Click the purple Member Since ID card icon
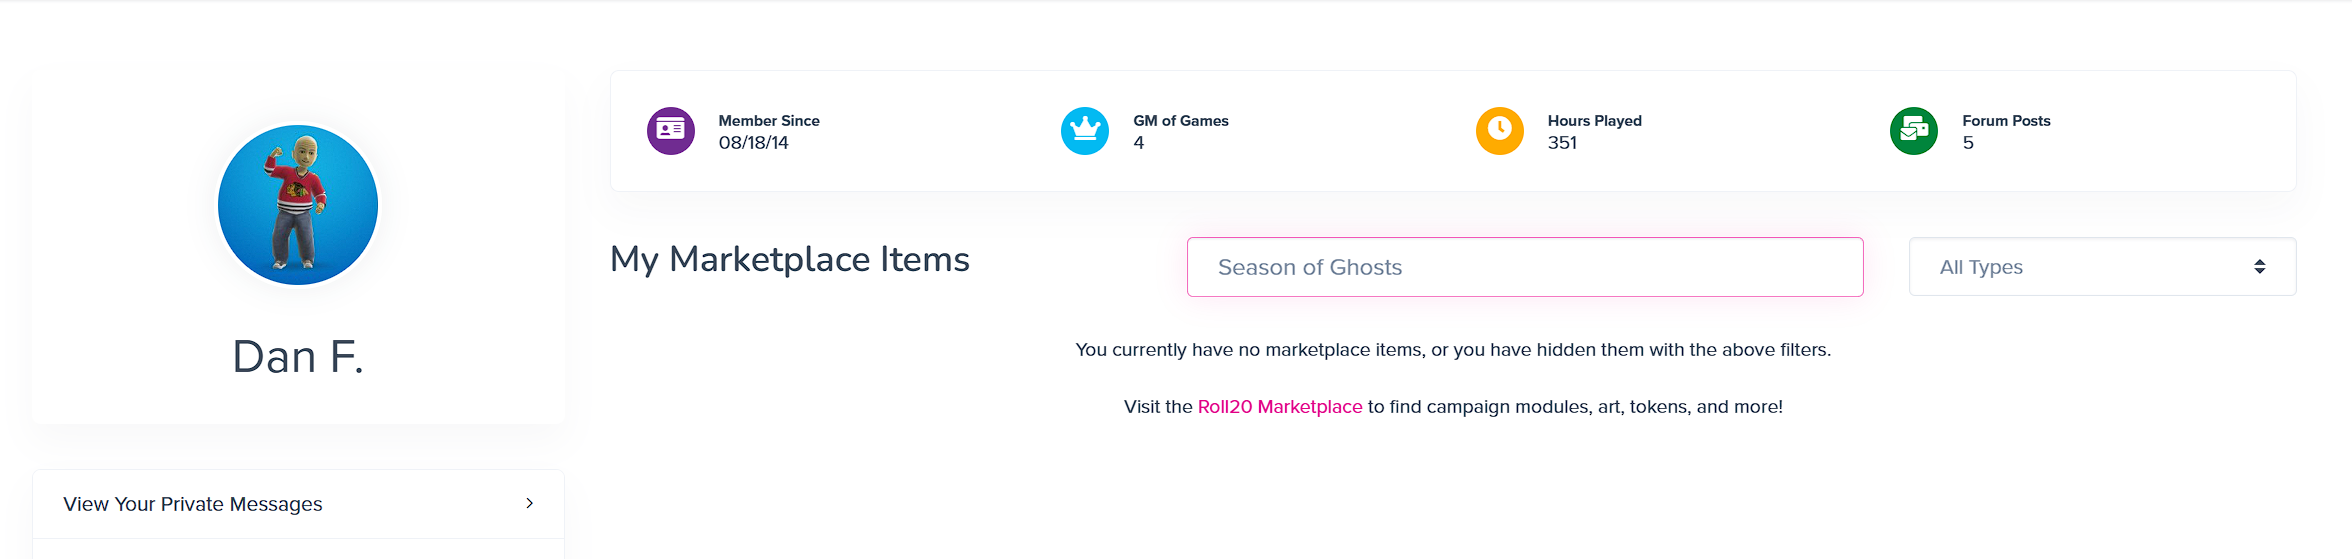The height and width of the screenshot is (559, 2352). click(670, 131)
